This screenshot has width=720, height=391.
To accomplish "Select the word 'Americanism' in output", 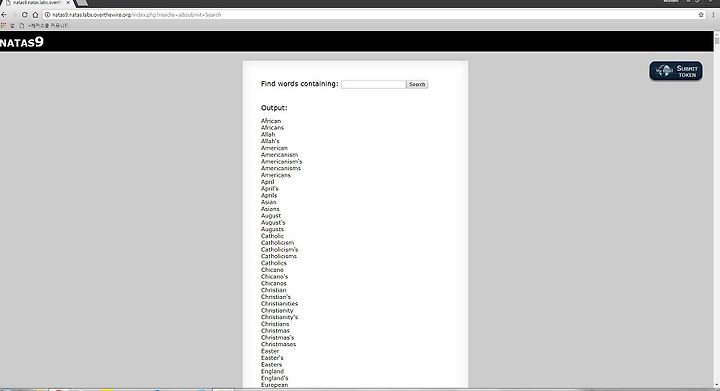I will (x=280, y=155).
